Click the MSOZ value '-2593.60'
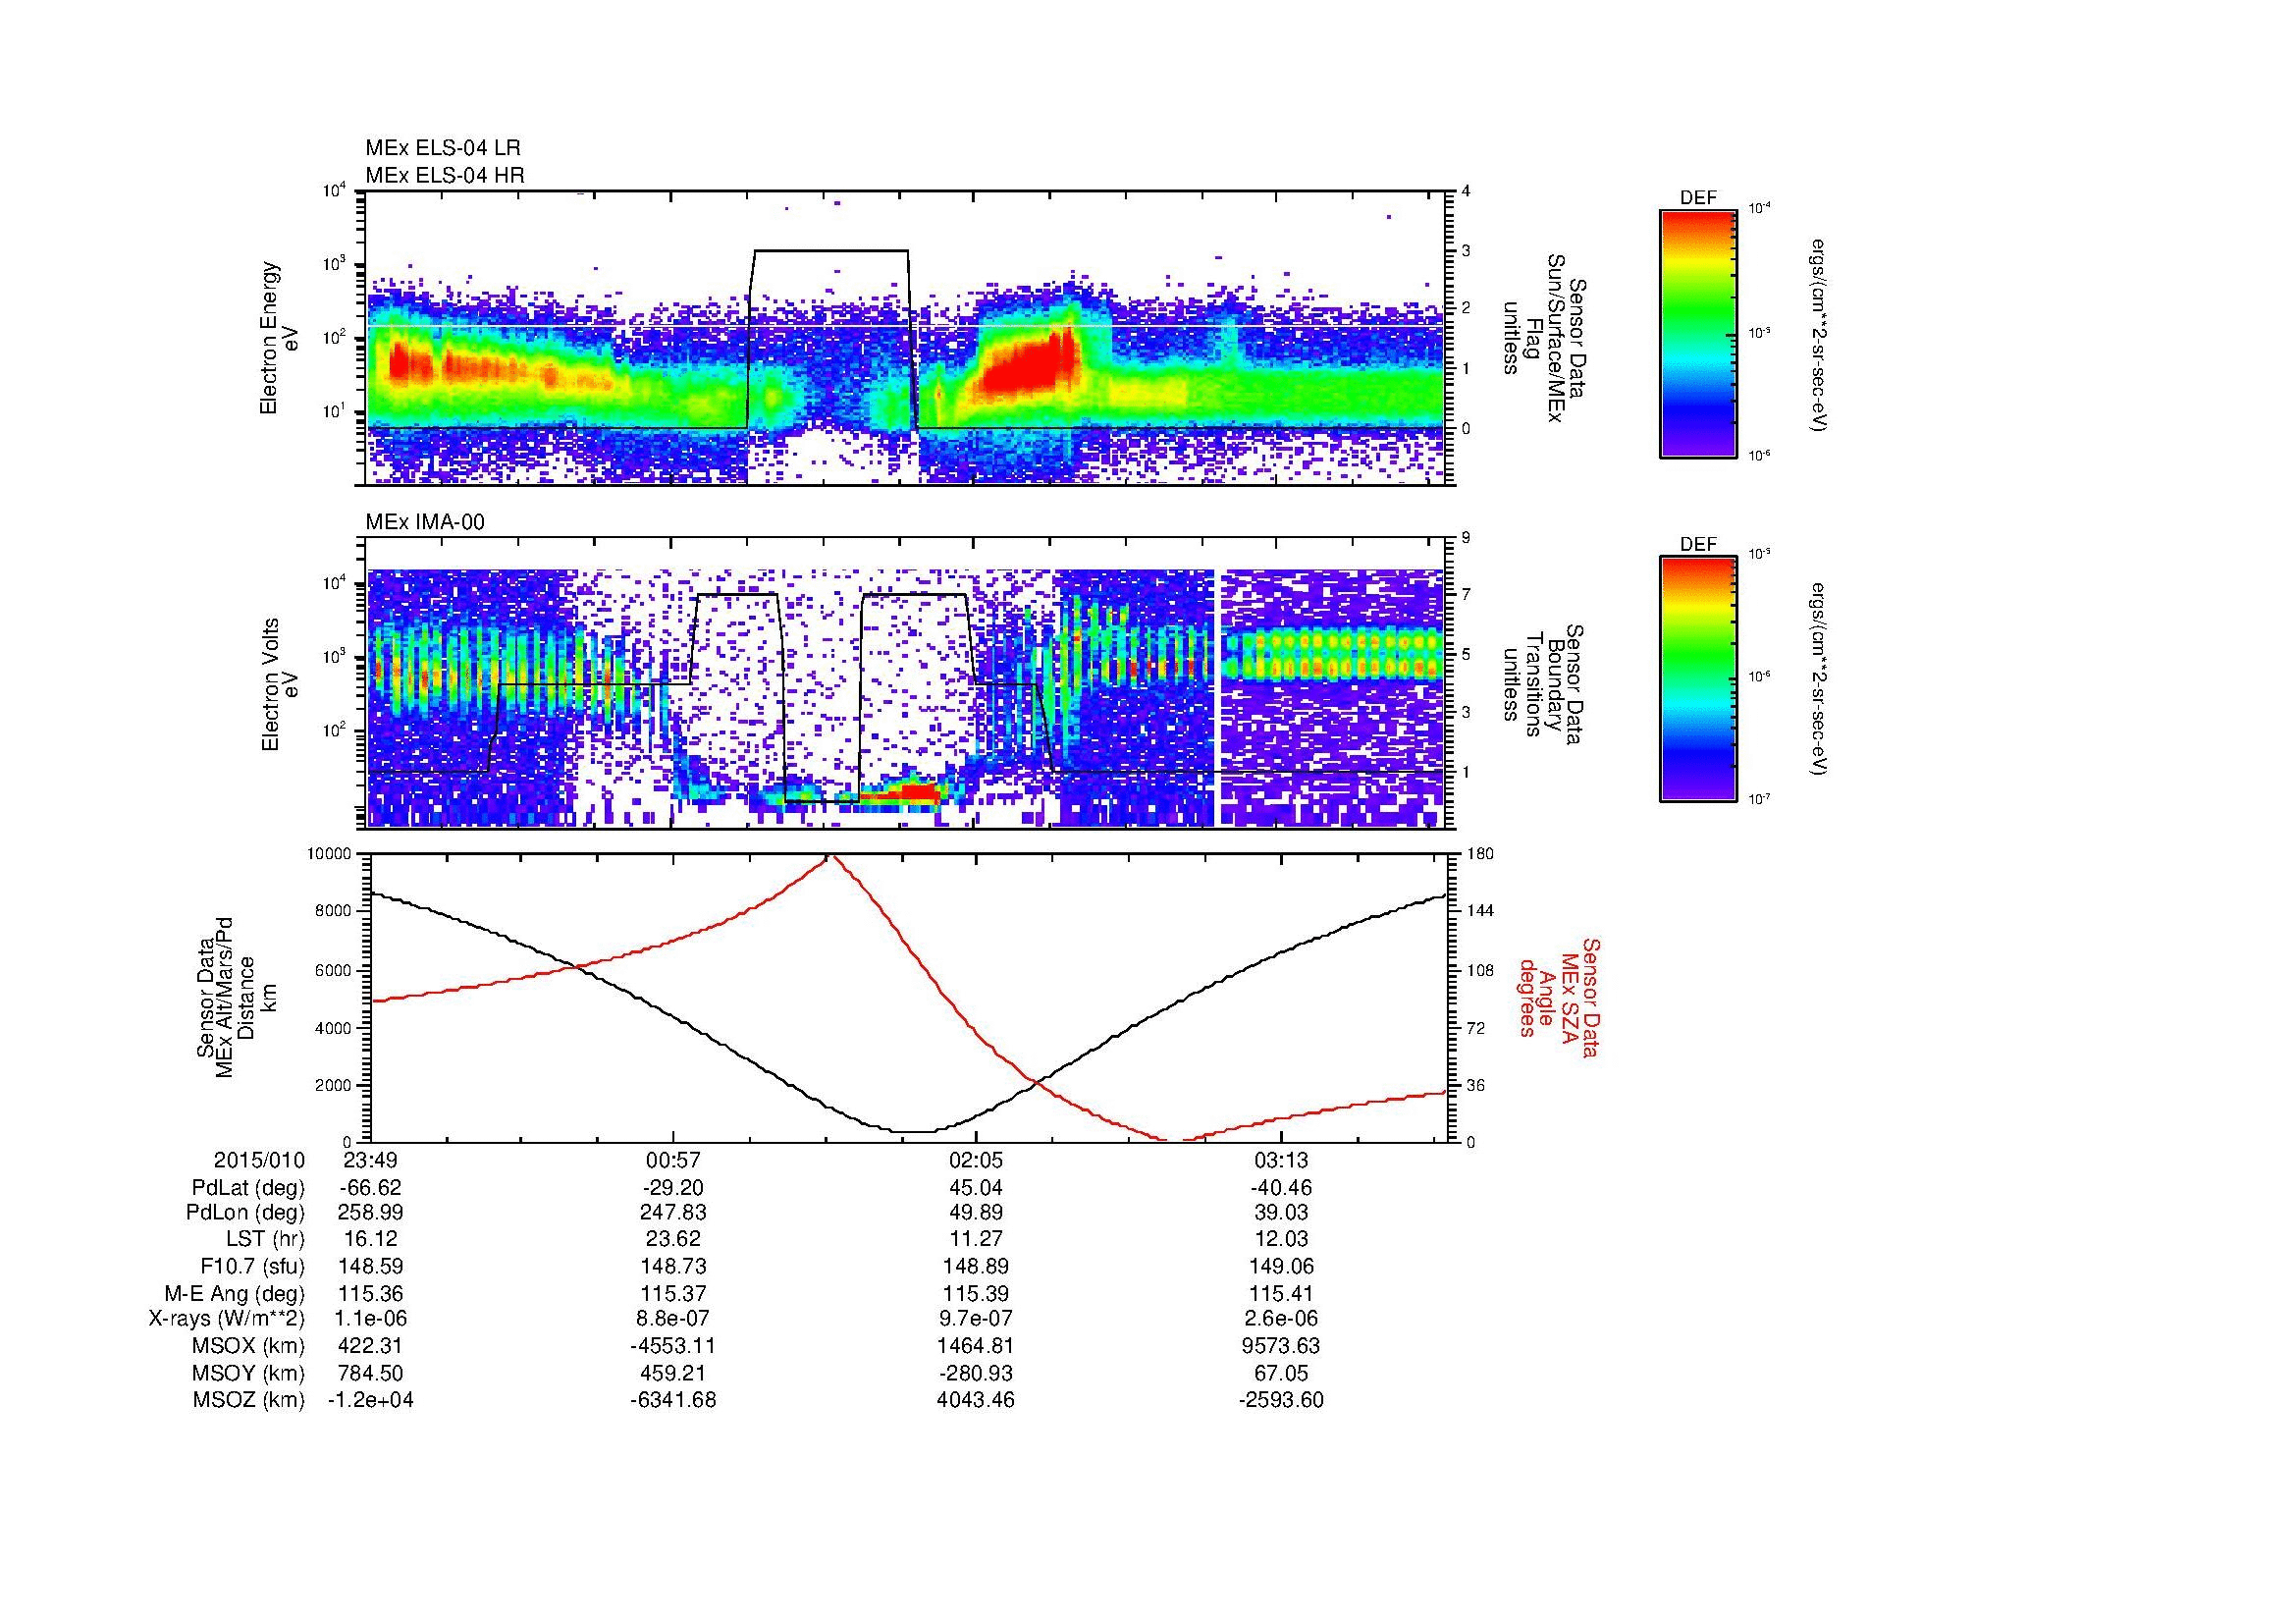The image size is (2296, 1623). [x=1280, y=1400]
